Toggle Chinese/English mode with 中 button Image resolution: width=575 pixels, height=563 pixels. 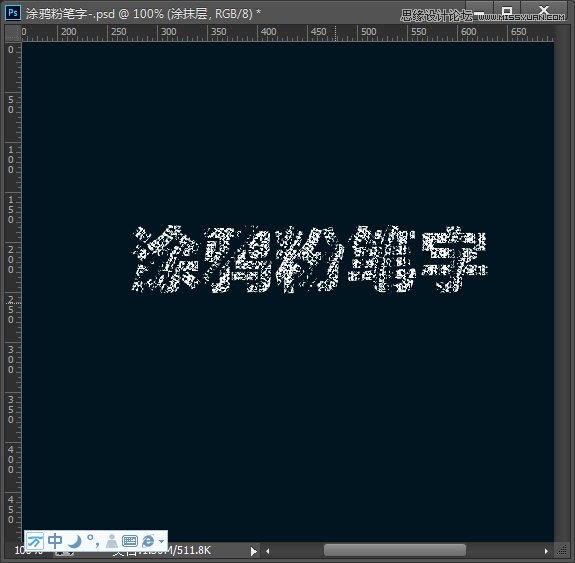(x=55, y=541)
